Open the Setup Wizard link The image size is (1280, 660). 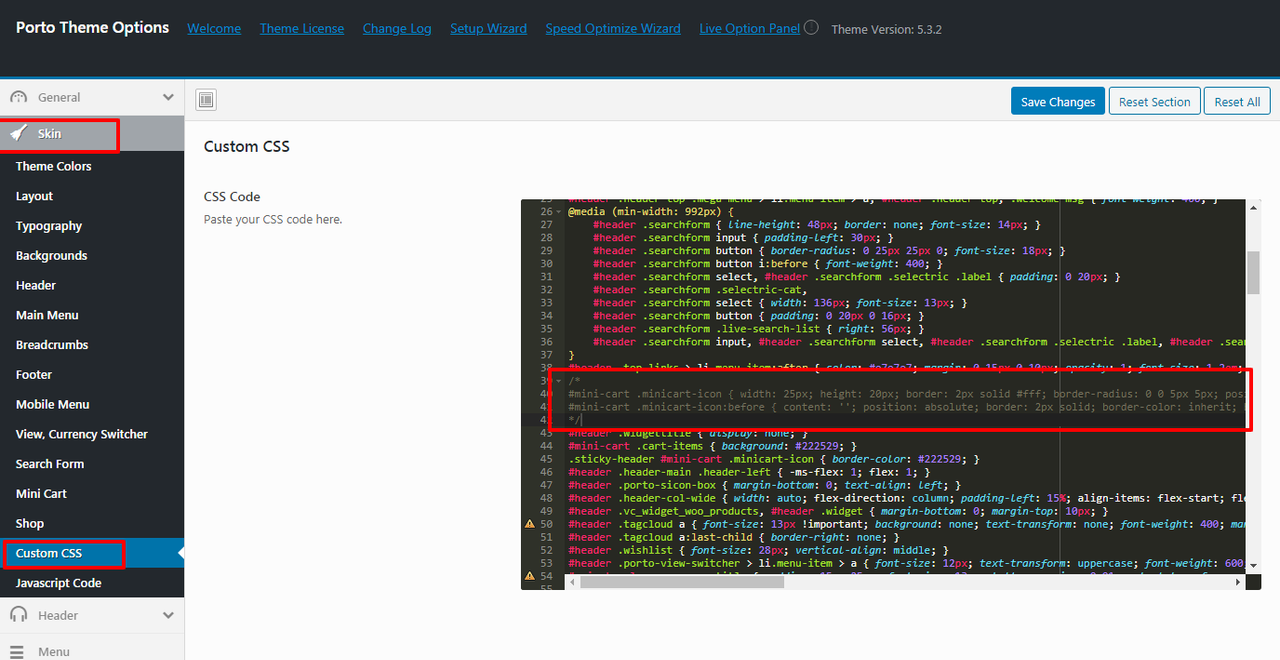click(x=488, y=29)
